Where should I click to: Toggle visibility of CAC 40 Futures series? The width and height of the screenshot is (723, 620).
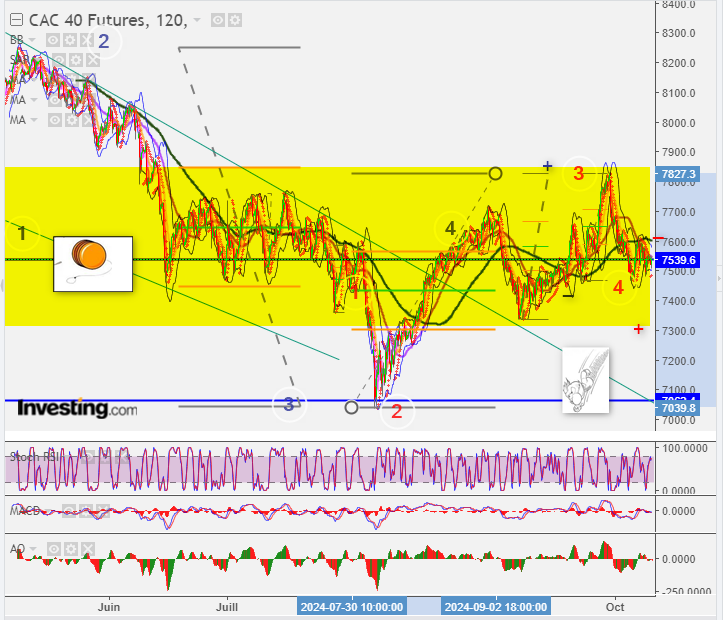click(218, 20)
